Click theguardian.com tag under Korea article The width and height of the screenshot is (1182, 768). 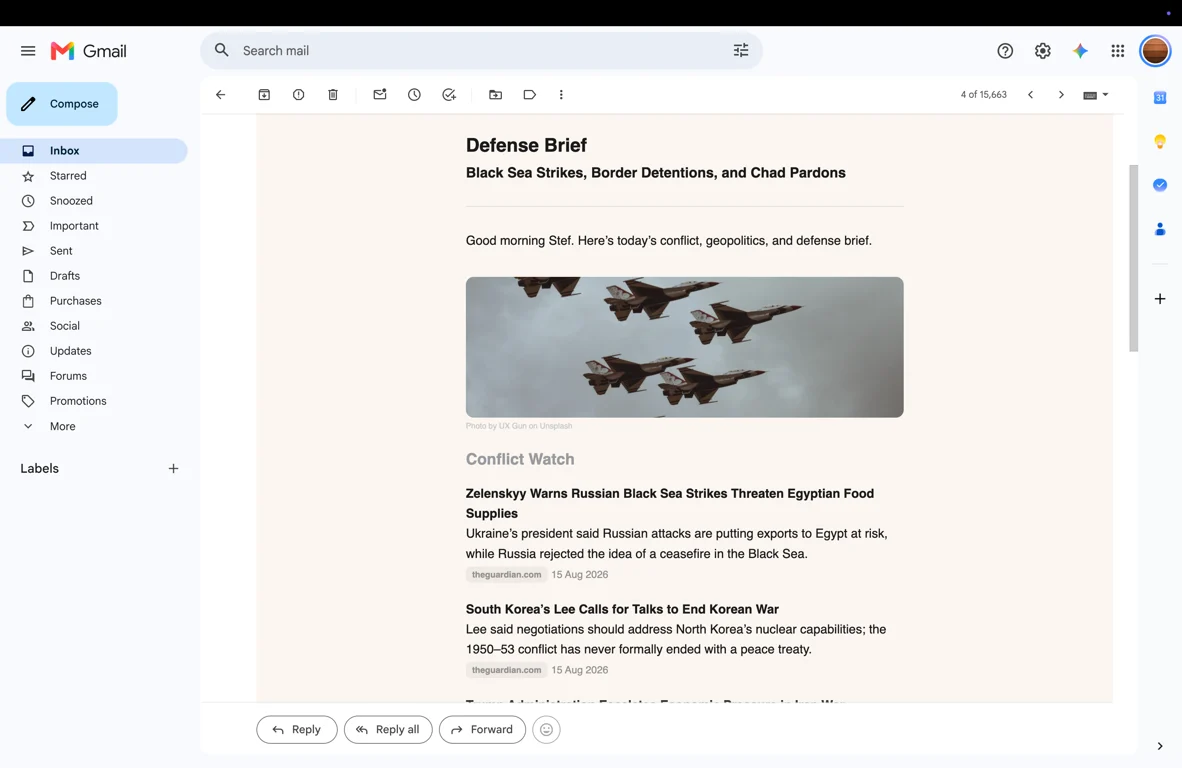(507, 670)
